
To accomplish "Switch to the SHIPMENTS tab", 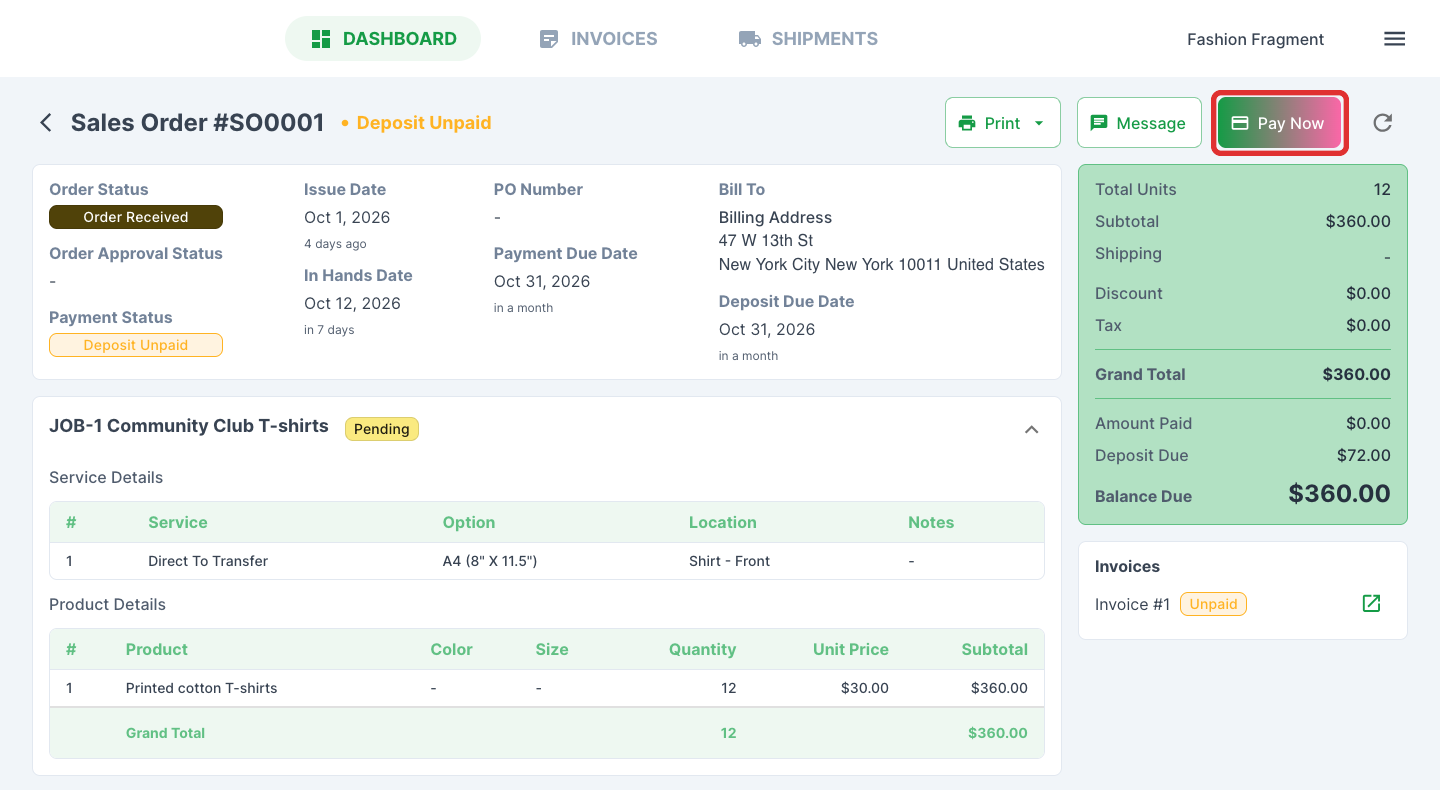I will click(x=808, y=39).
